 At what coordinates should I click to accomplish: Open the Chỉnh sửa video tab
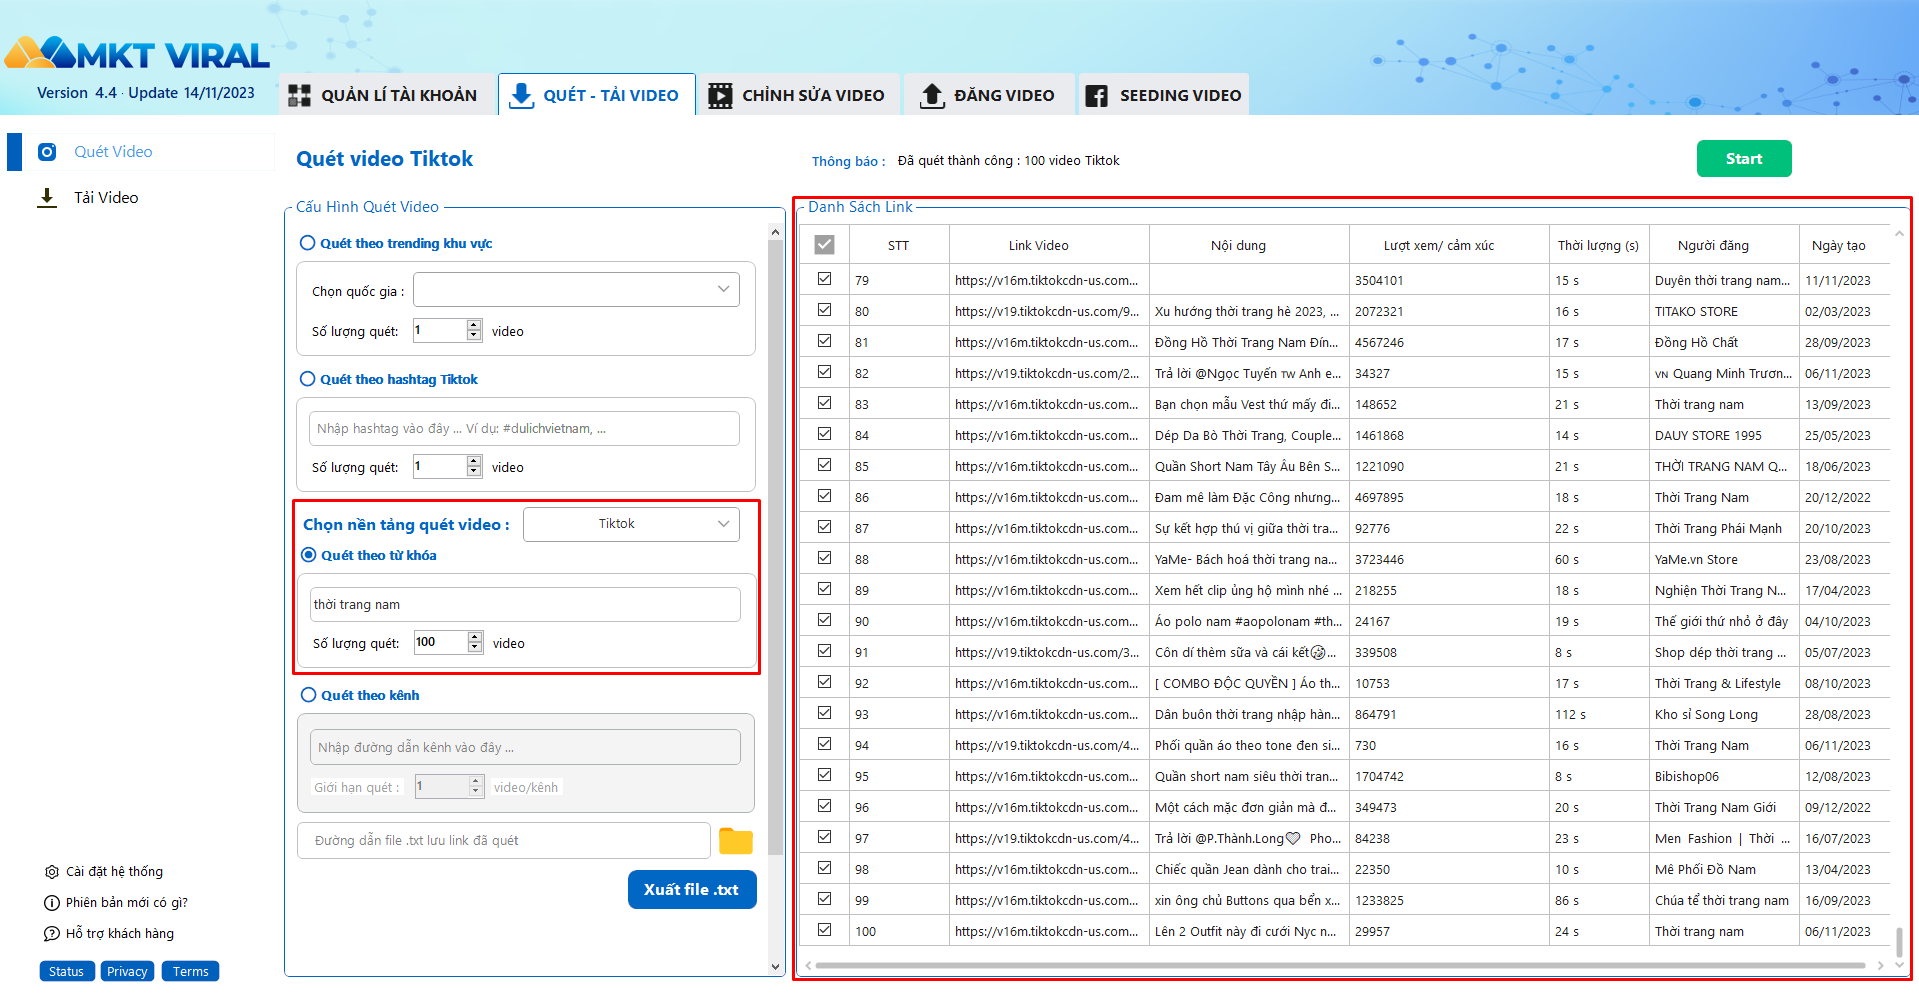tap(799, 95)
